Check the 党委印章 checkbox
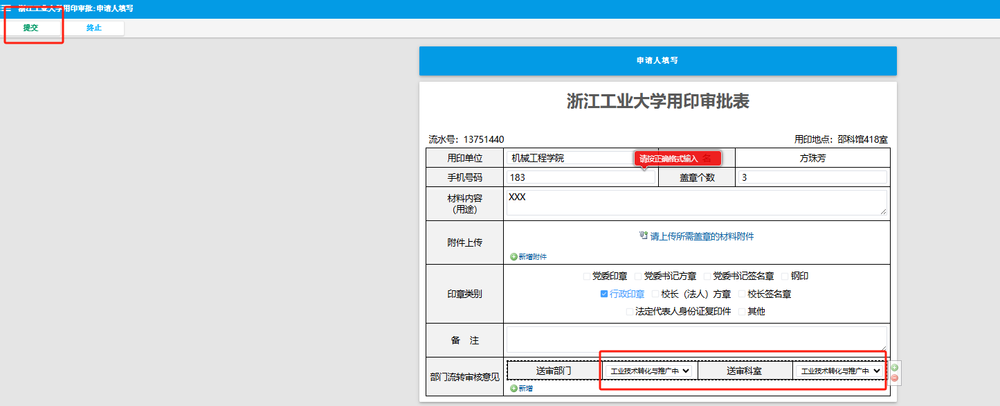The height and width of the screenshot is (406, 1000). [588, 276]
